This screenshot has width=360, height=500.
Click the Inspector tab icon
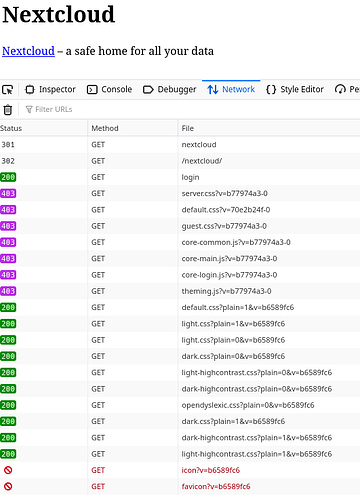(30, 89)
